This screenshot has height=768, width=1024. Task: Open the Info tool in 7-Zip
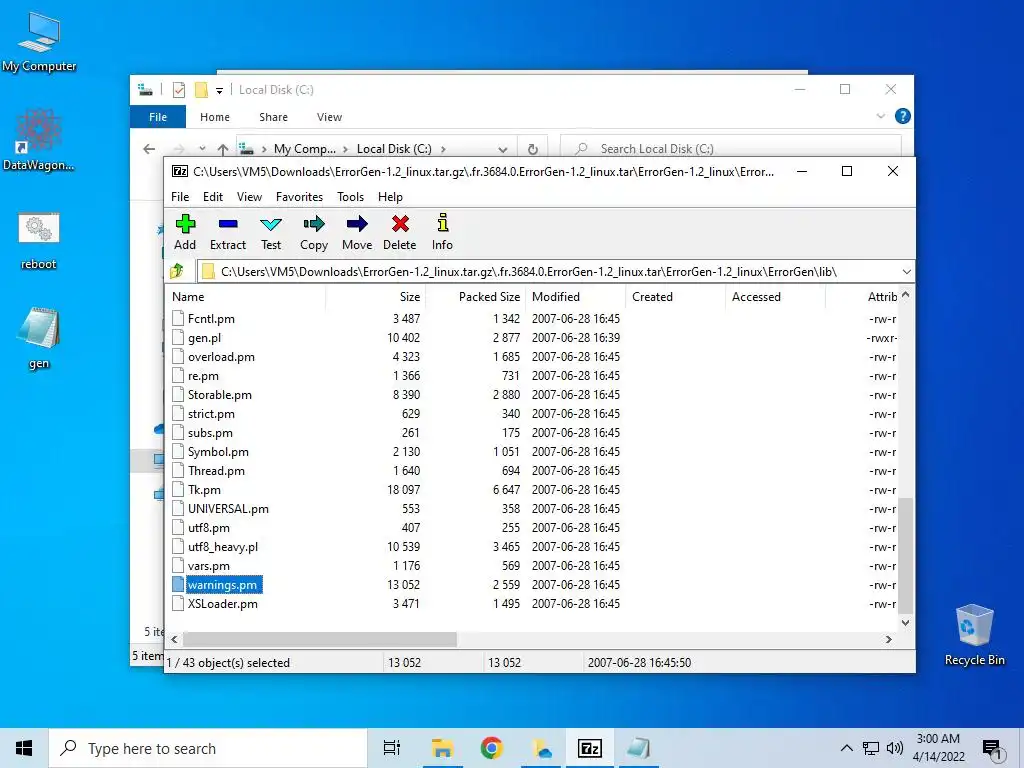(x=442, y=232)
